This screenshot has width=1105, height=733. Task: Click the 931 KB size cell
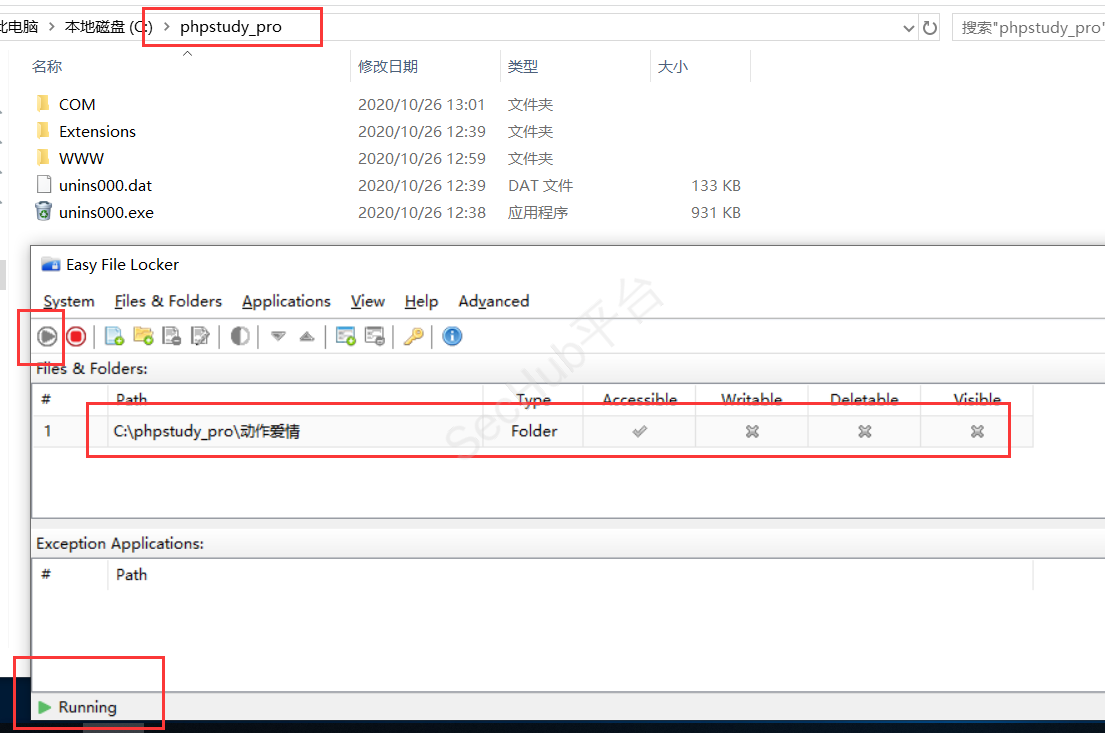[716, 212]
